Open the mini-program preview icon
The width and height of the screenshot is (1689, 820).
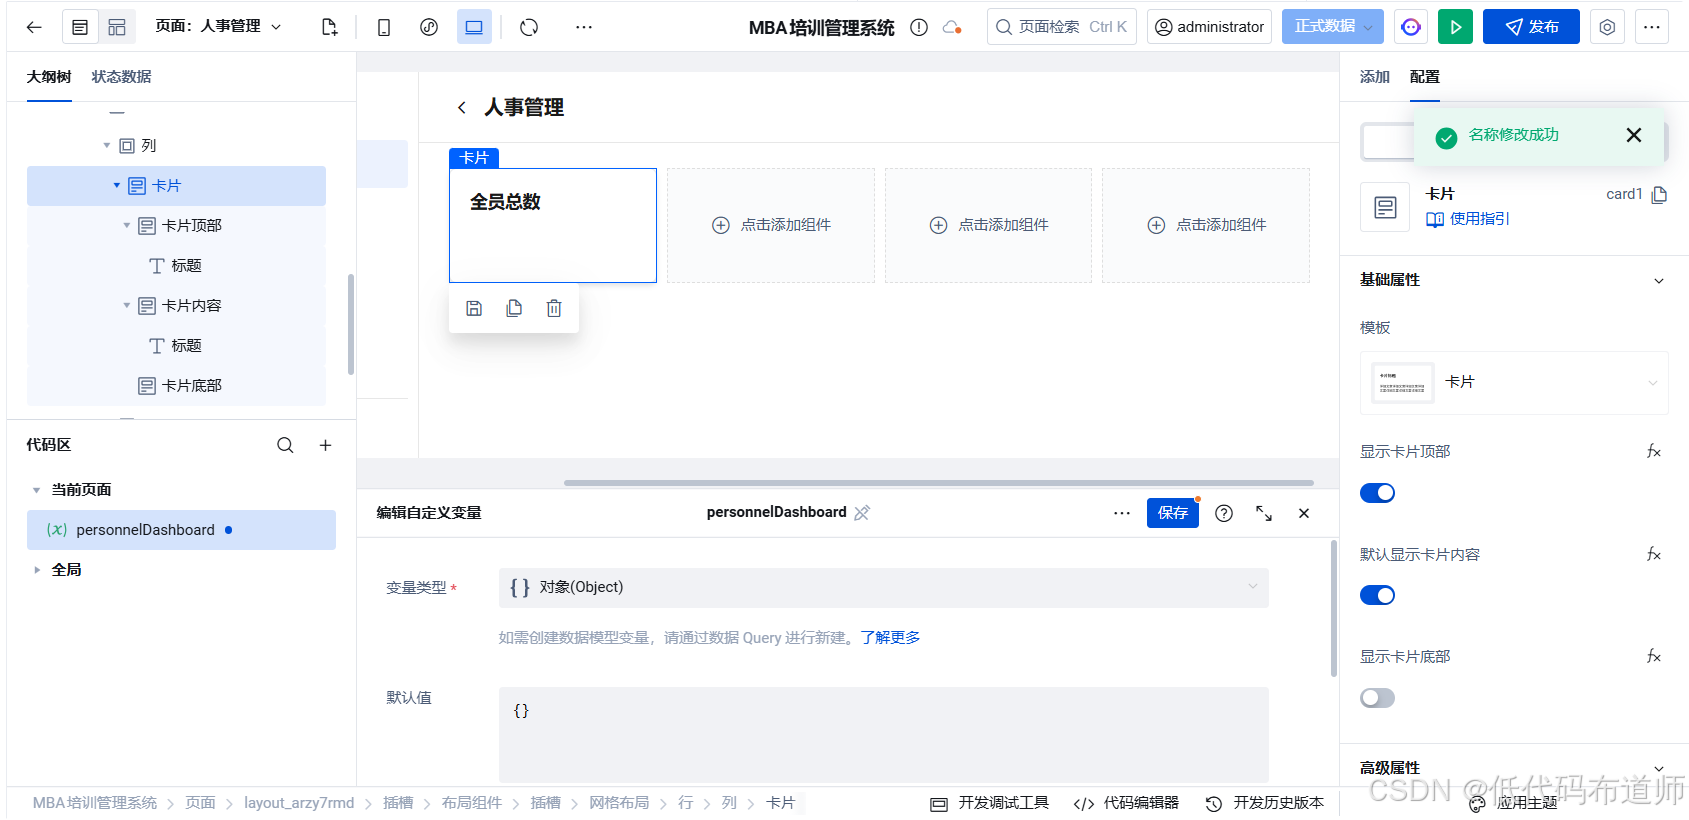[429, 27]
